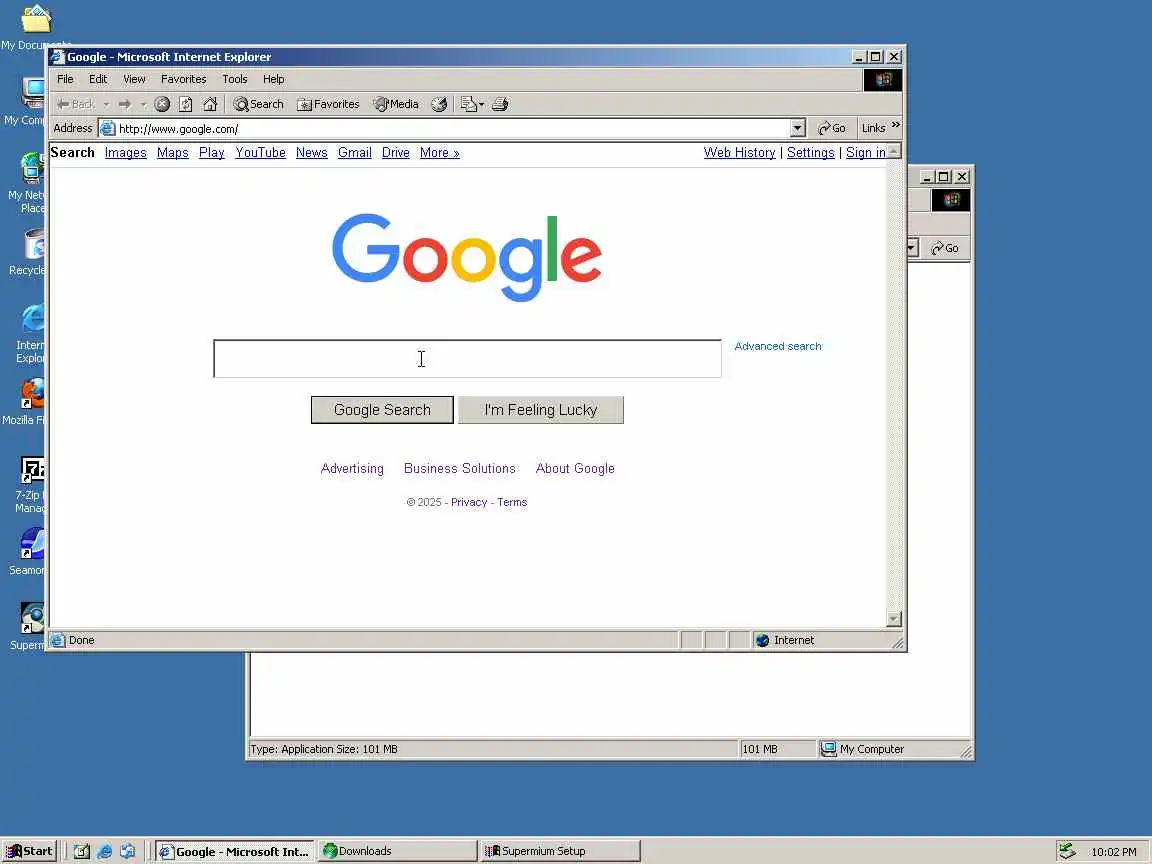Go to Home page via house icon
This screenshot has width=1152, height=864.
(x=210, y=104)
